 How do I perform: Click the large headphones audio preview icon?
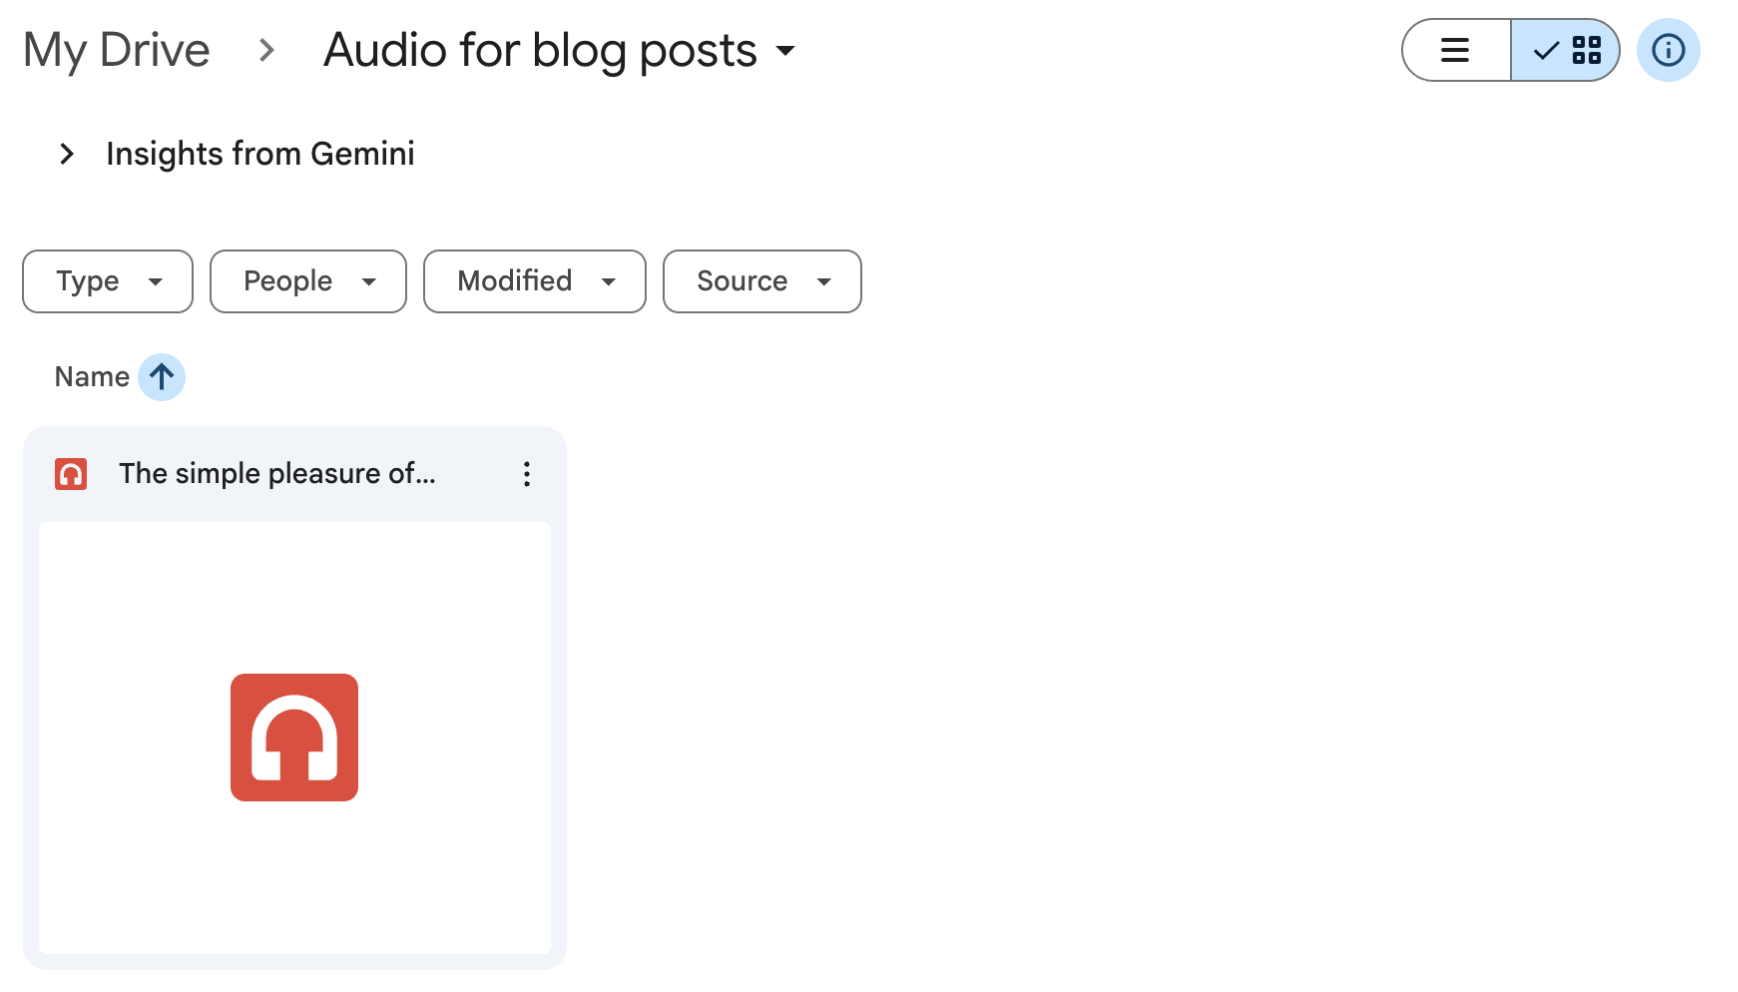tap(294, 737)
